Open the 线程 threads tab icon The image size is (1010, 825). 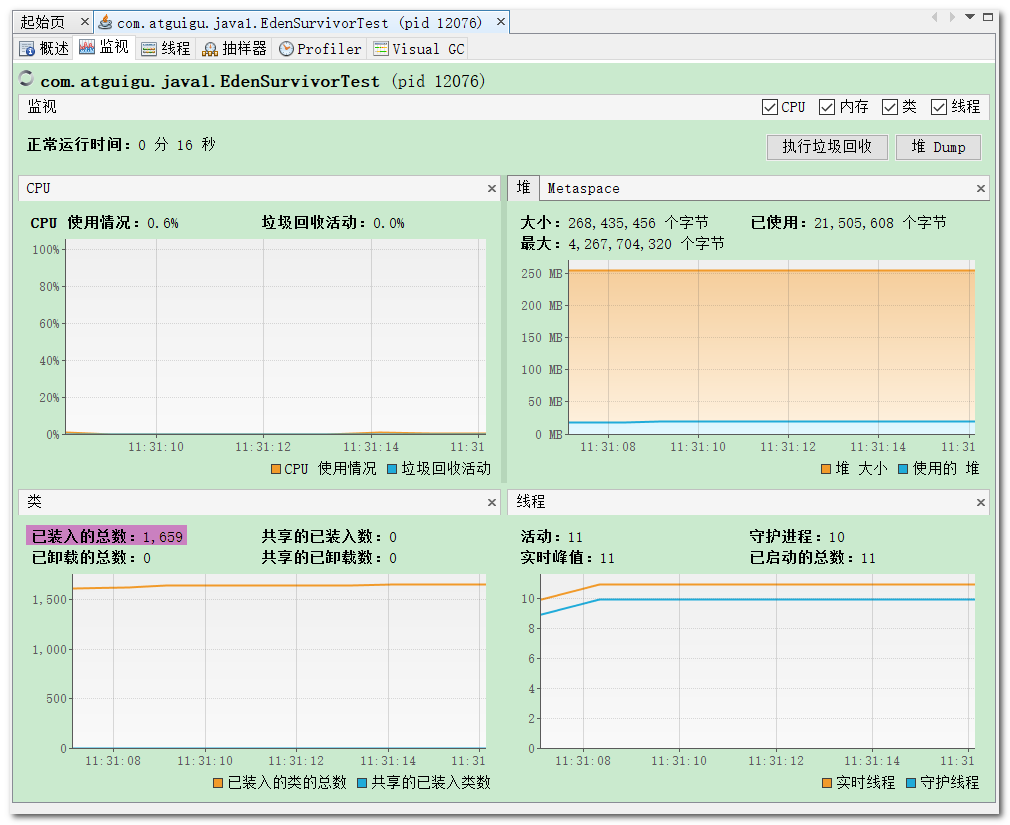pyautogui.click(x=149, y=49)
